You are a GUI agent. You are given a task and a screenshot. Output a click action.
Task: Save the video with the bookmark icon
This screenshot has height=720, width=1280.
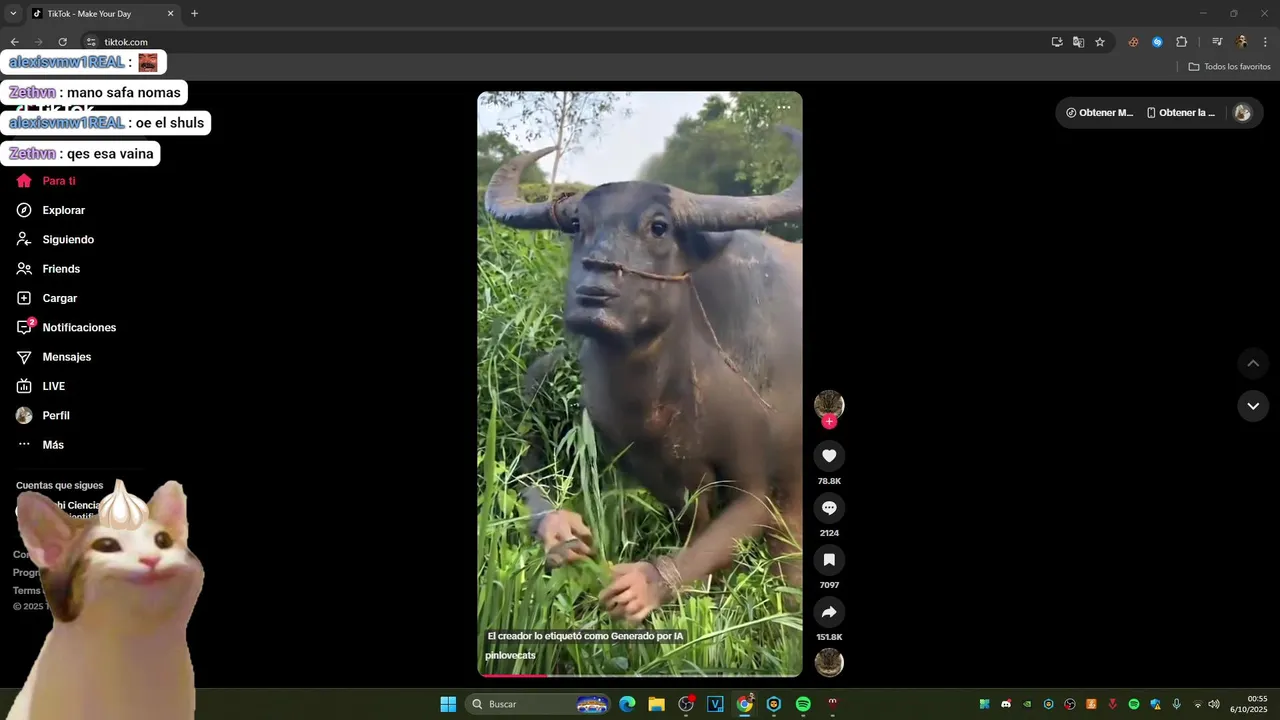[829, 560]
